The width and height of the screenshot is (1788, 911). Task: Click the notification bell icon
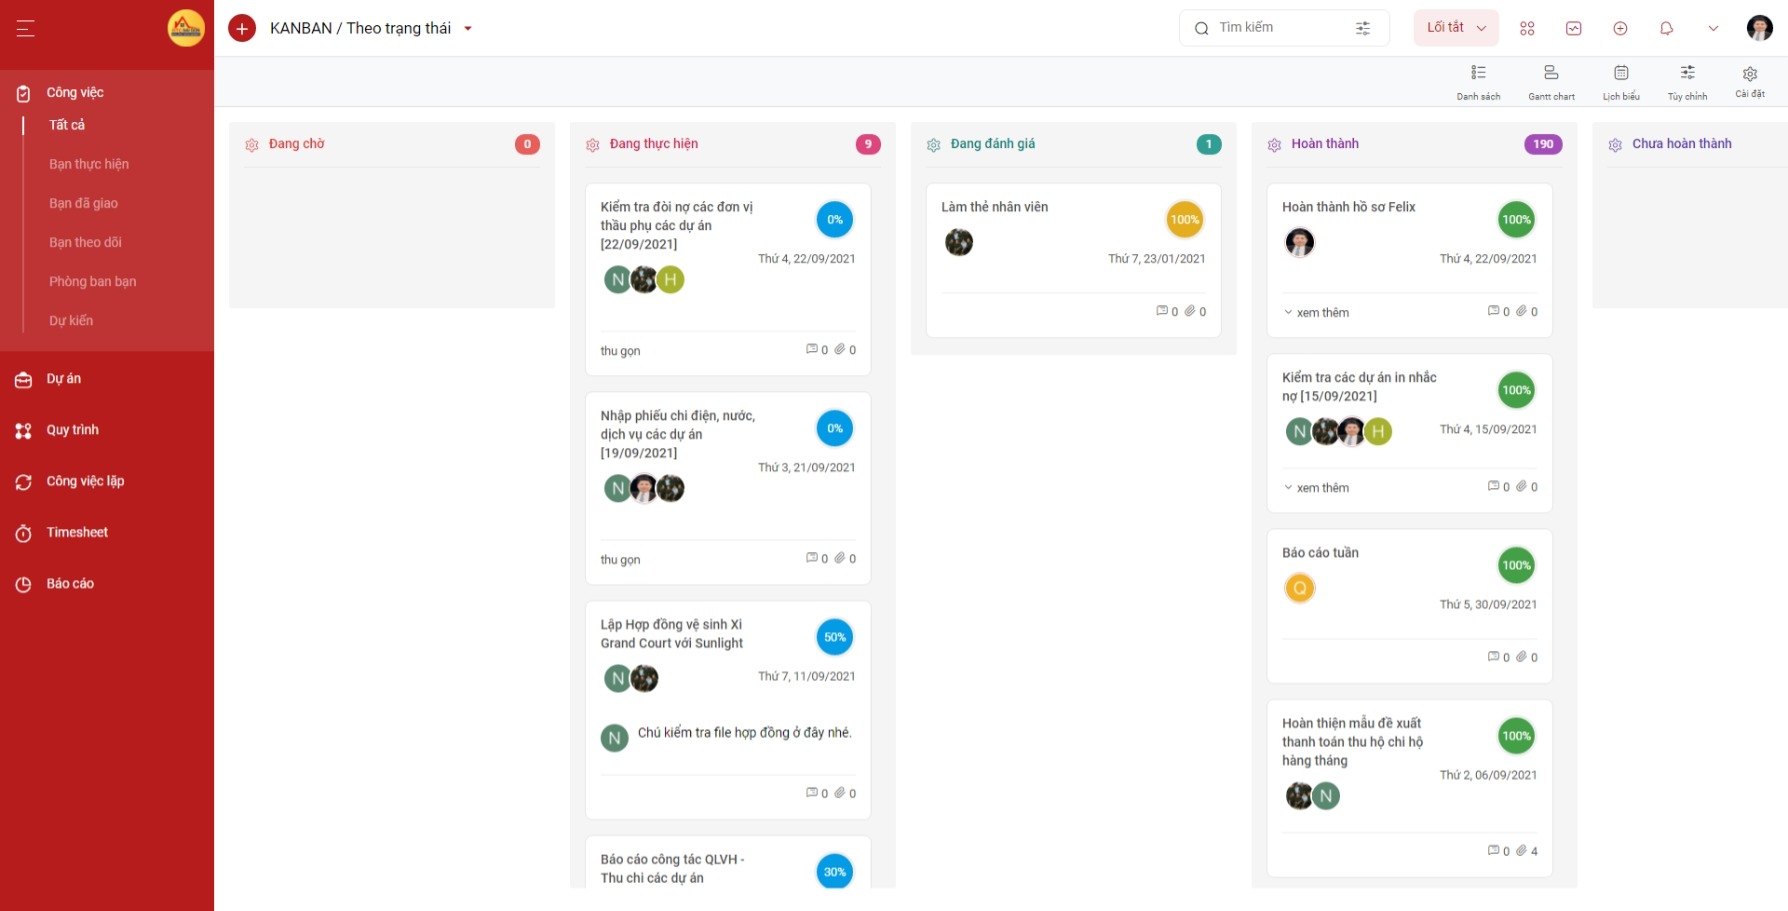coord(1666,28)
